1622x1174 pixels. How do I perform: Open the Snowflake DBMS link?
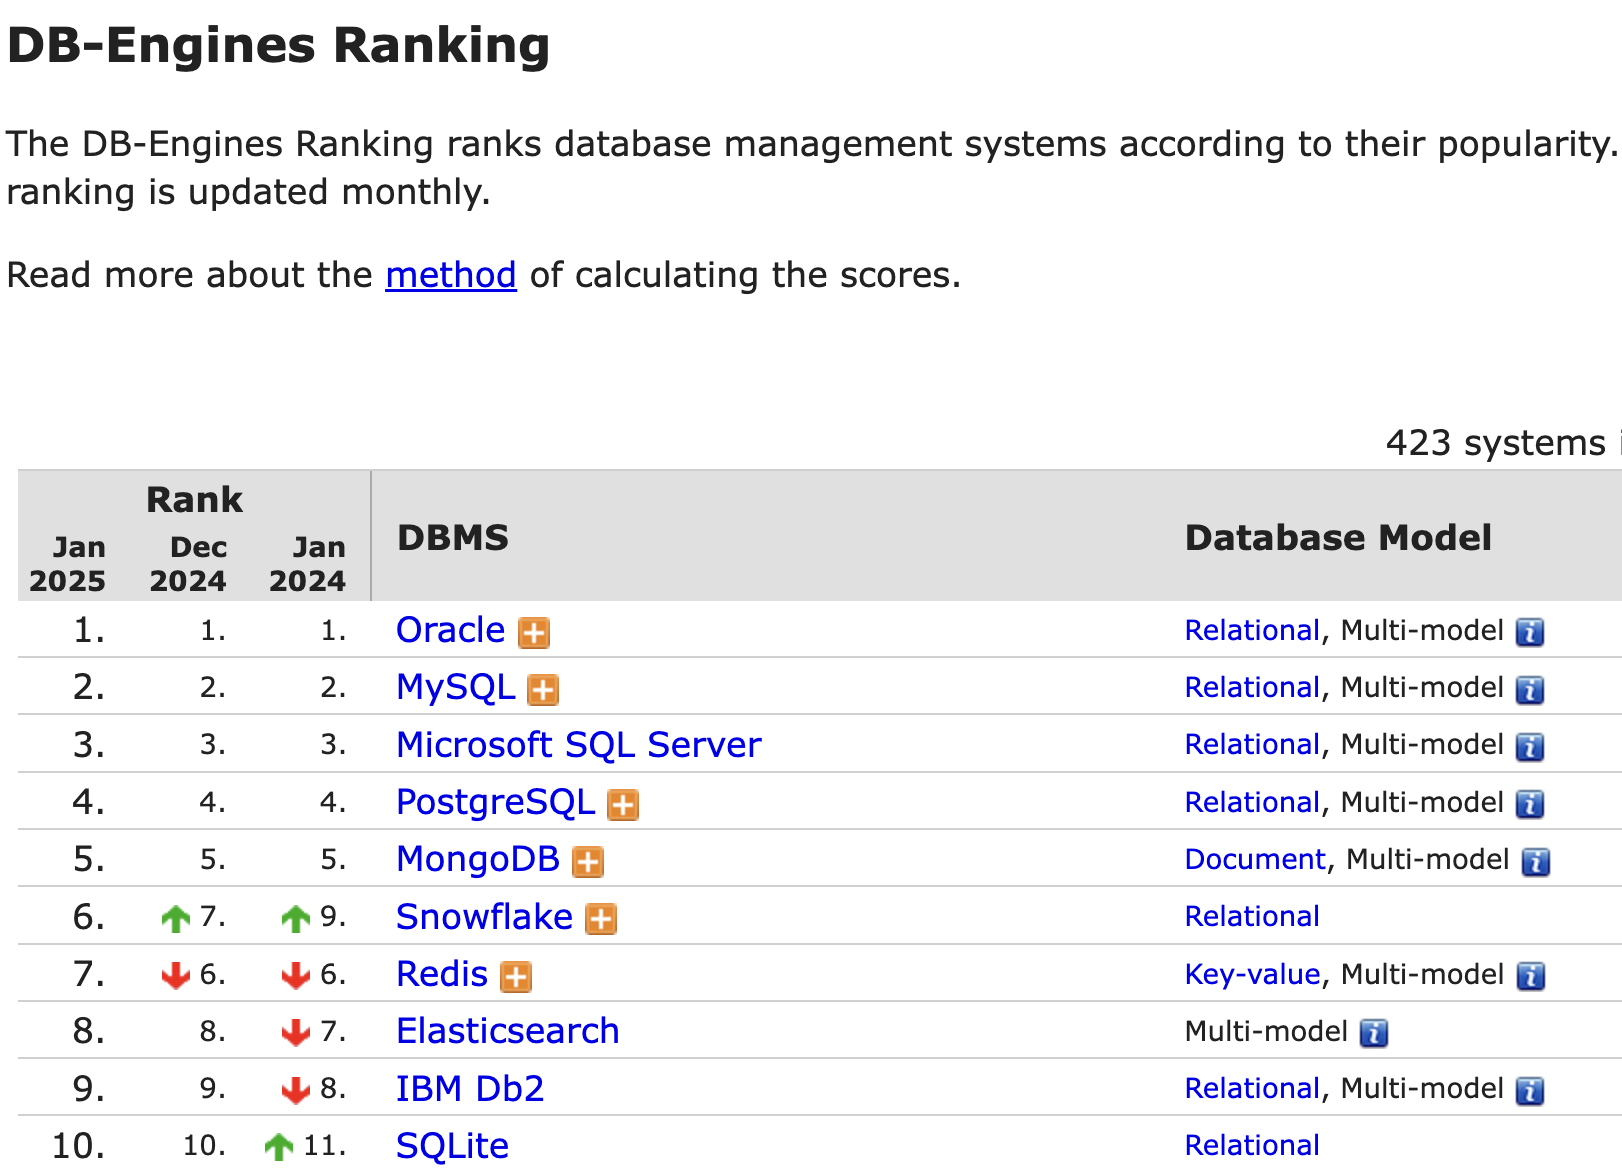(x=485, y=917)
